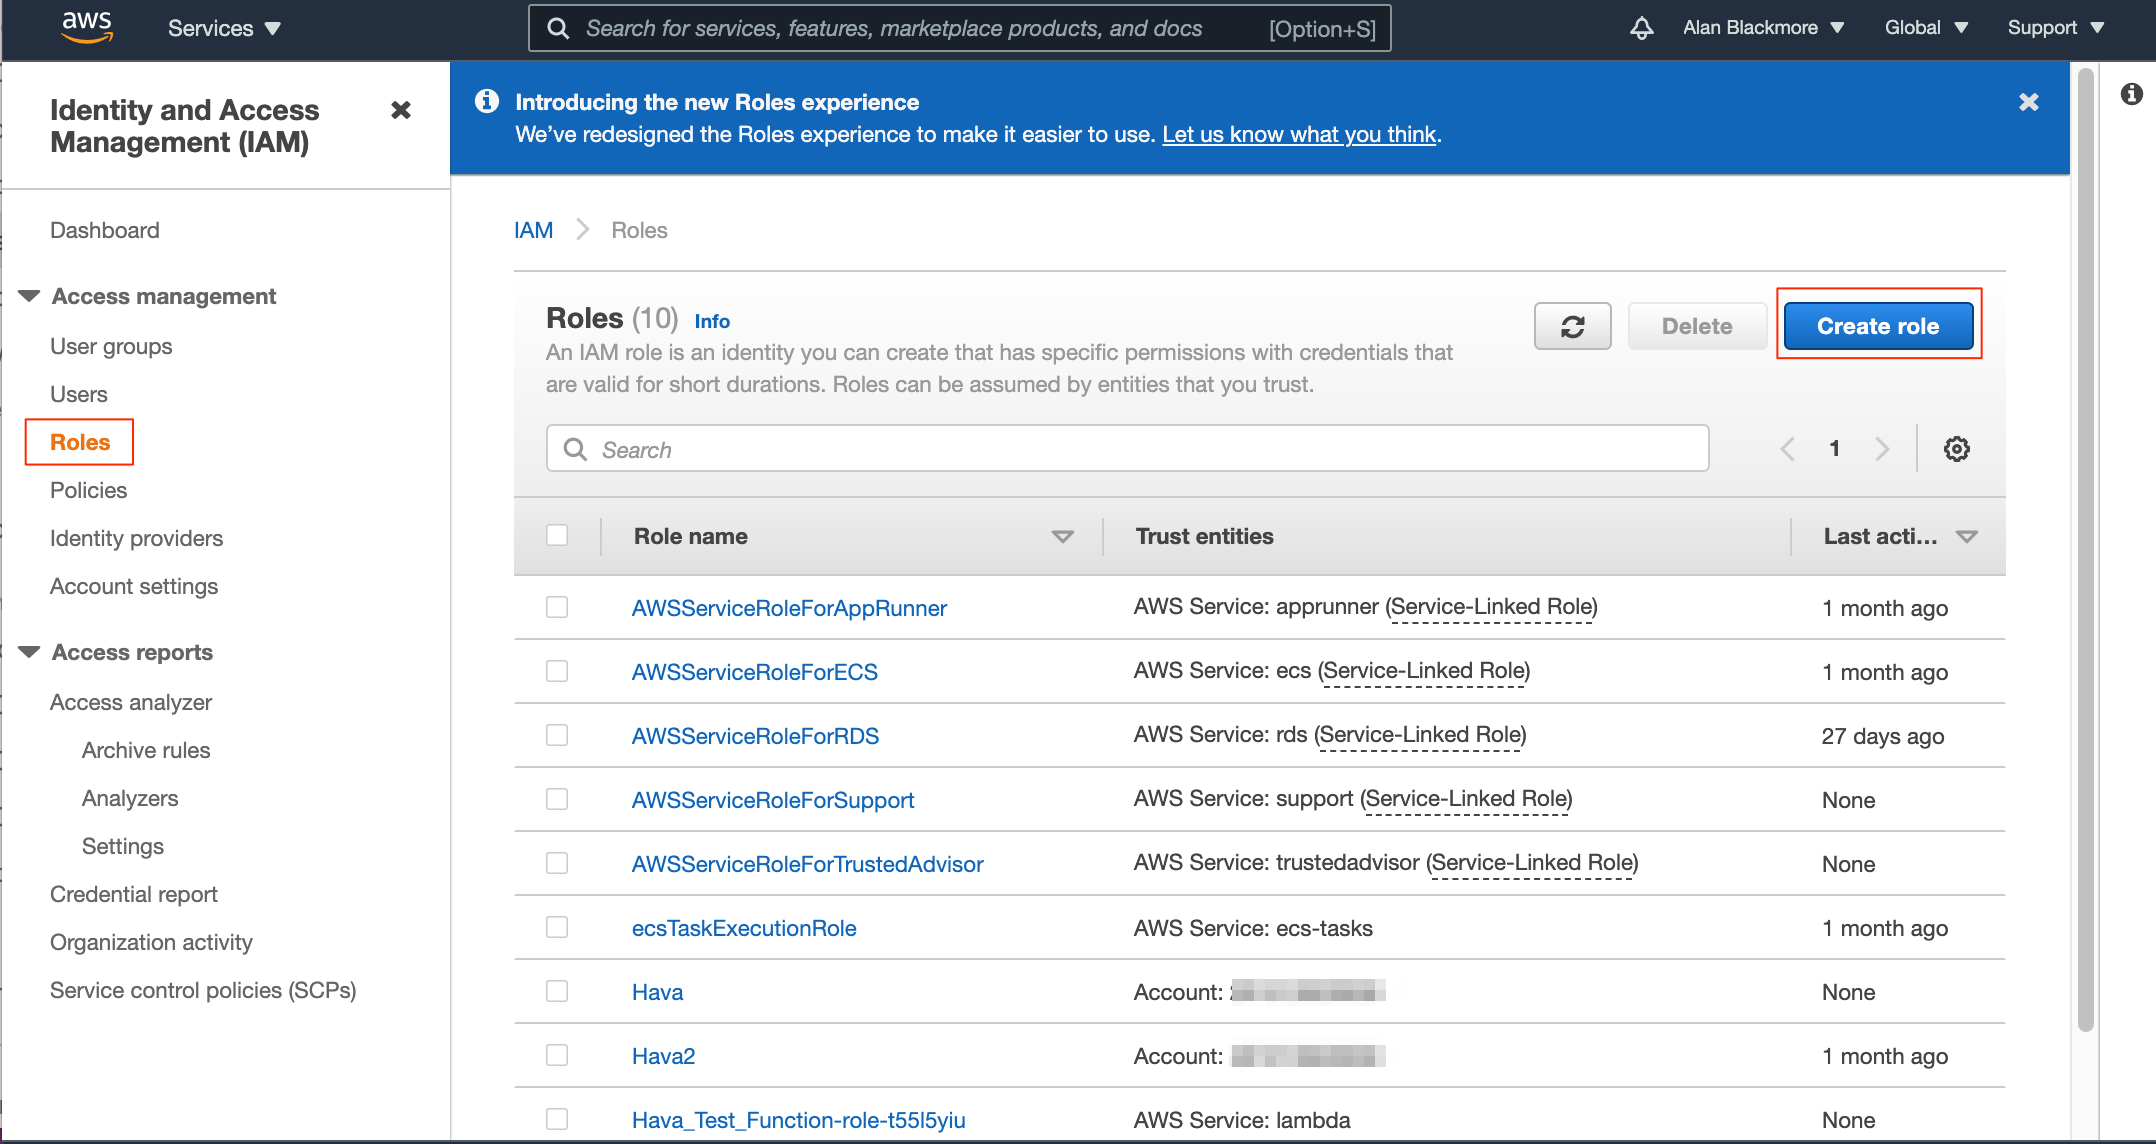
Task: Refresh the roles list
Action: (x=1572, y=325)
